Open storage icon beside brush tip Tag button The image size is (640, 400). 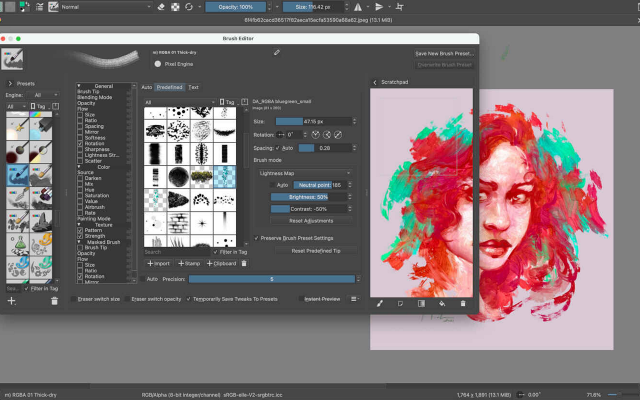[x=244, y=102]
